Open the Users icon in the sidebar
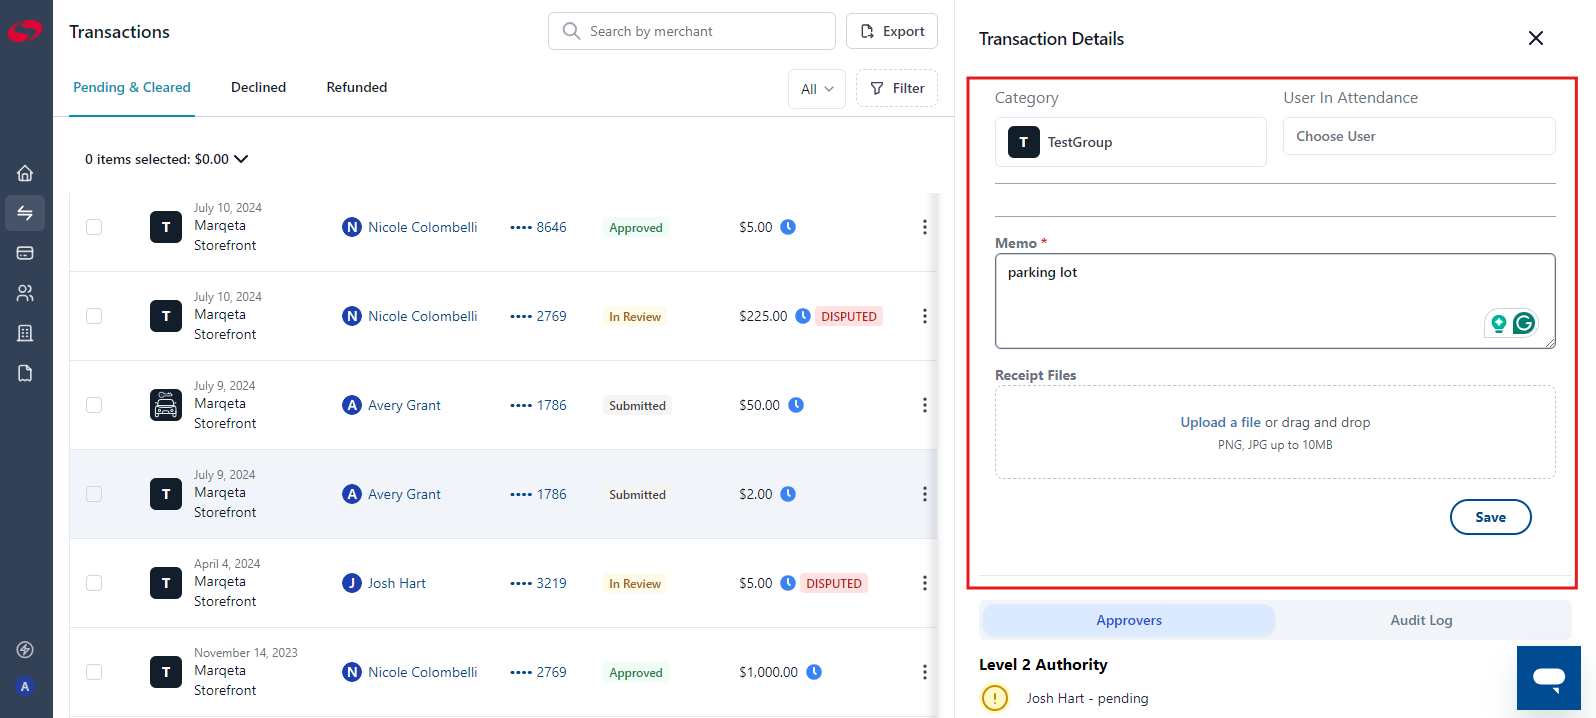This screenshot has height=718, width=1596. click(x=25, y=293)
